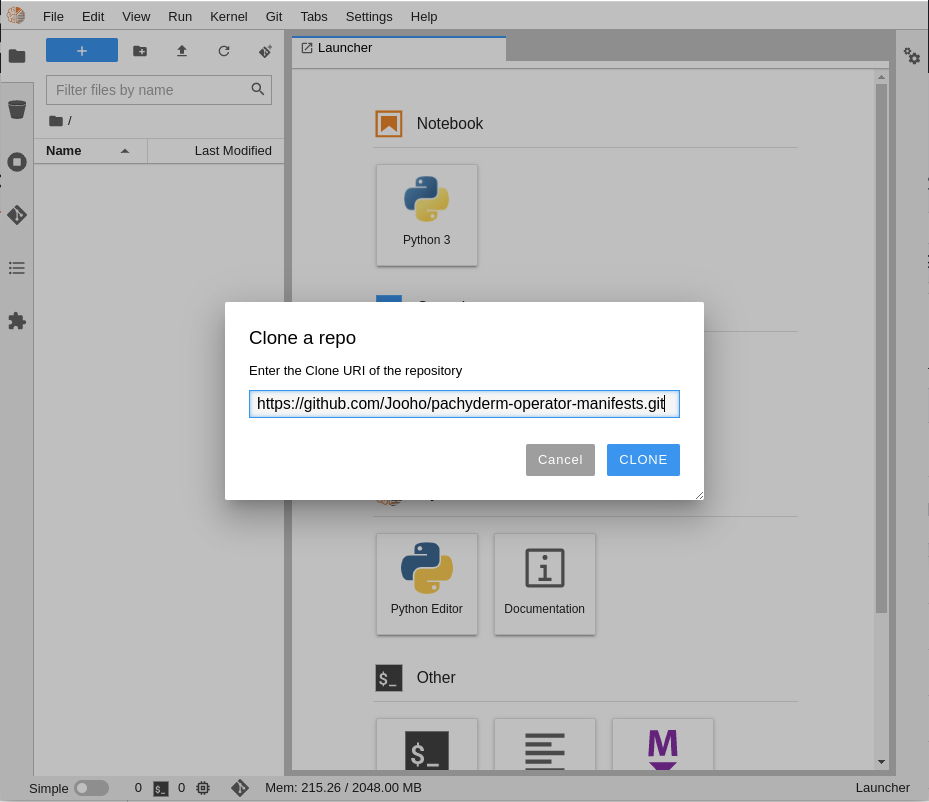Open the Table of Contents sidebar icon
Image resolution: width=929 pixels, height=802 pixels.
coord(17,268)
